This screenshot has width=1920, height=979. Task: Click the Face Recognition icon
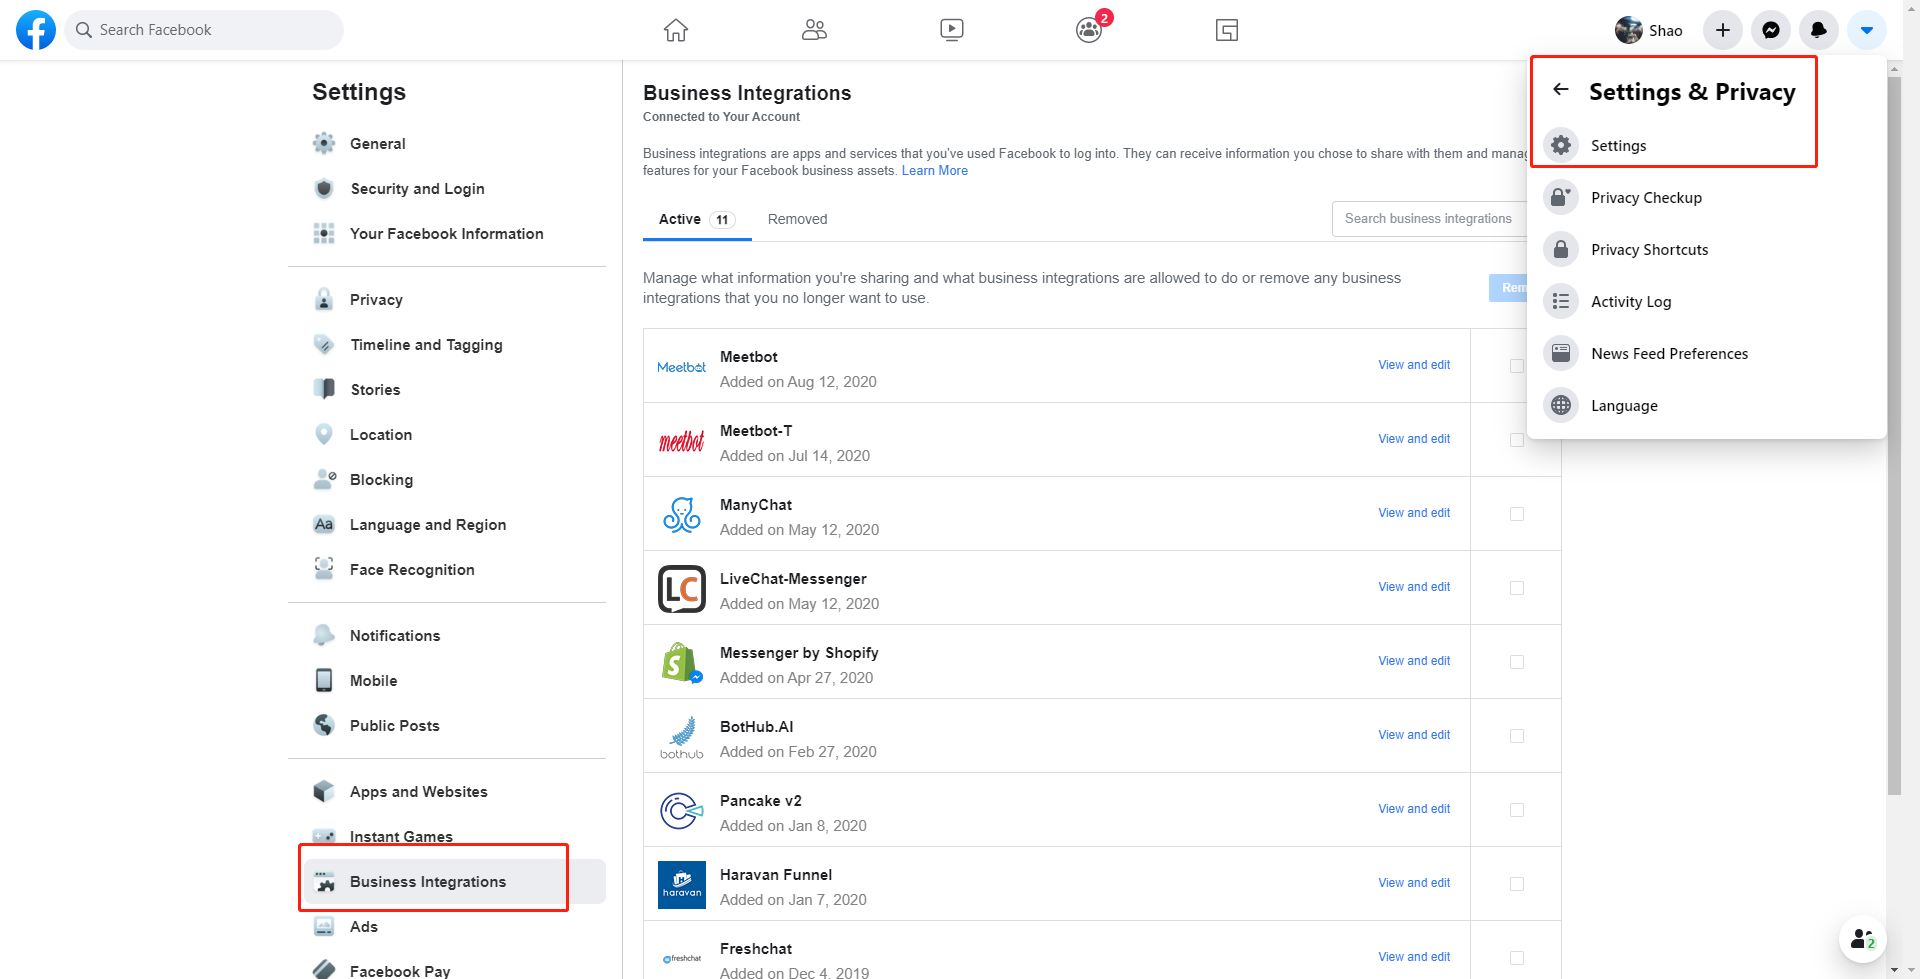click(324, 569)
